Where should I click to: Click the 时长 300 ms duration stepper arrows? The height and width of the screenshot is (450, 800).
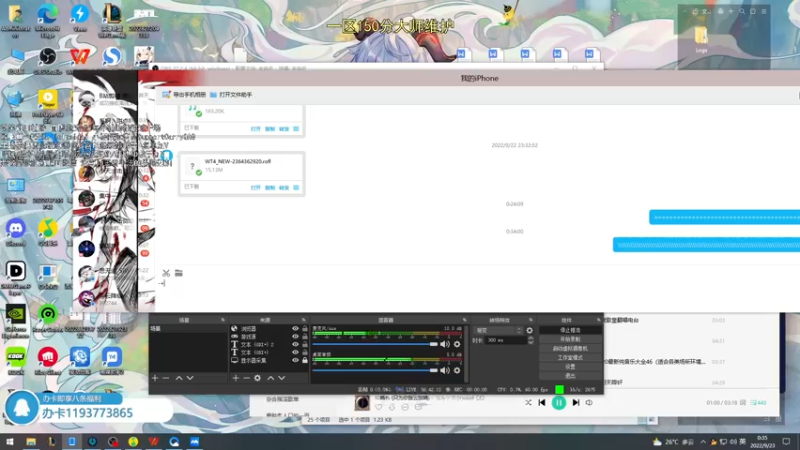pyautogui.click(x=530, y=340)
